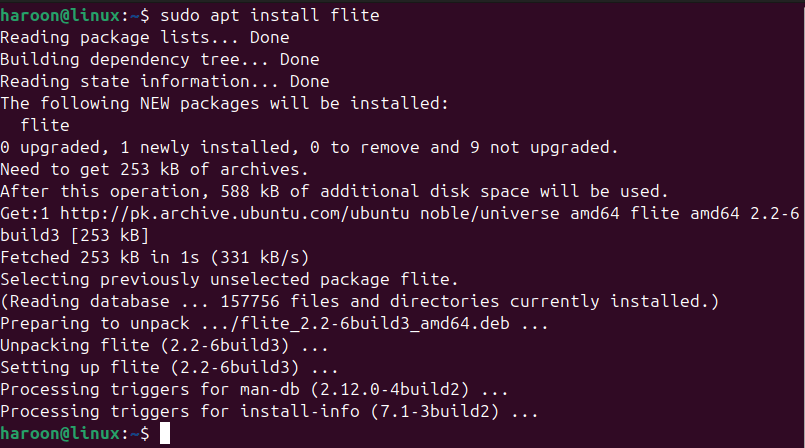Click the 'Unpacking flite (2.2-6build3)' line
The height and width of the screenshot is (448, 805).
[164, 345]
